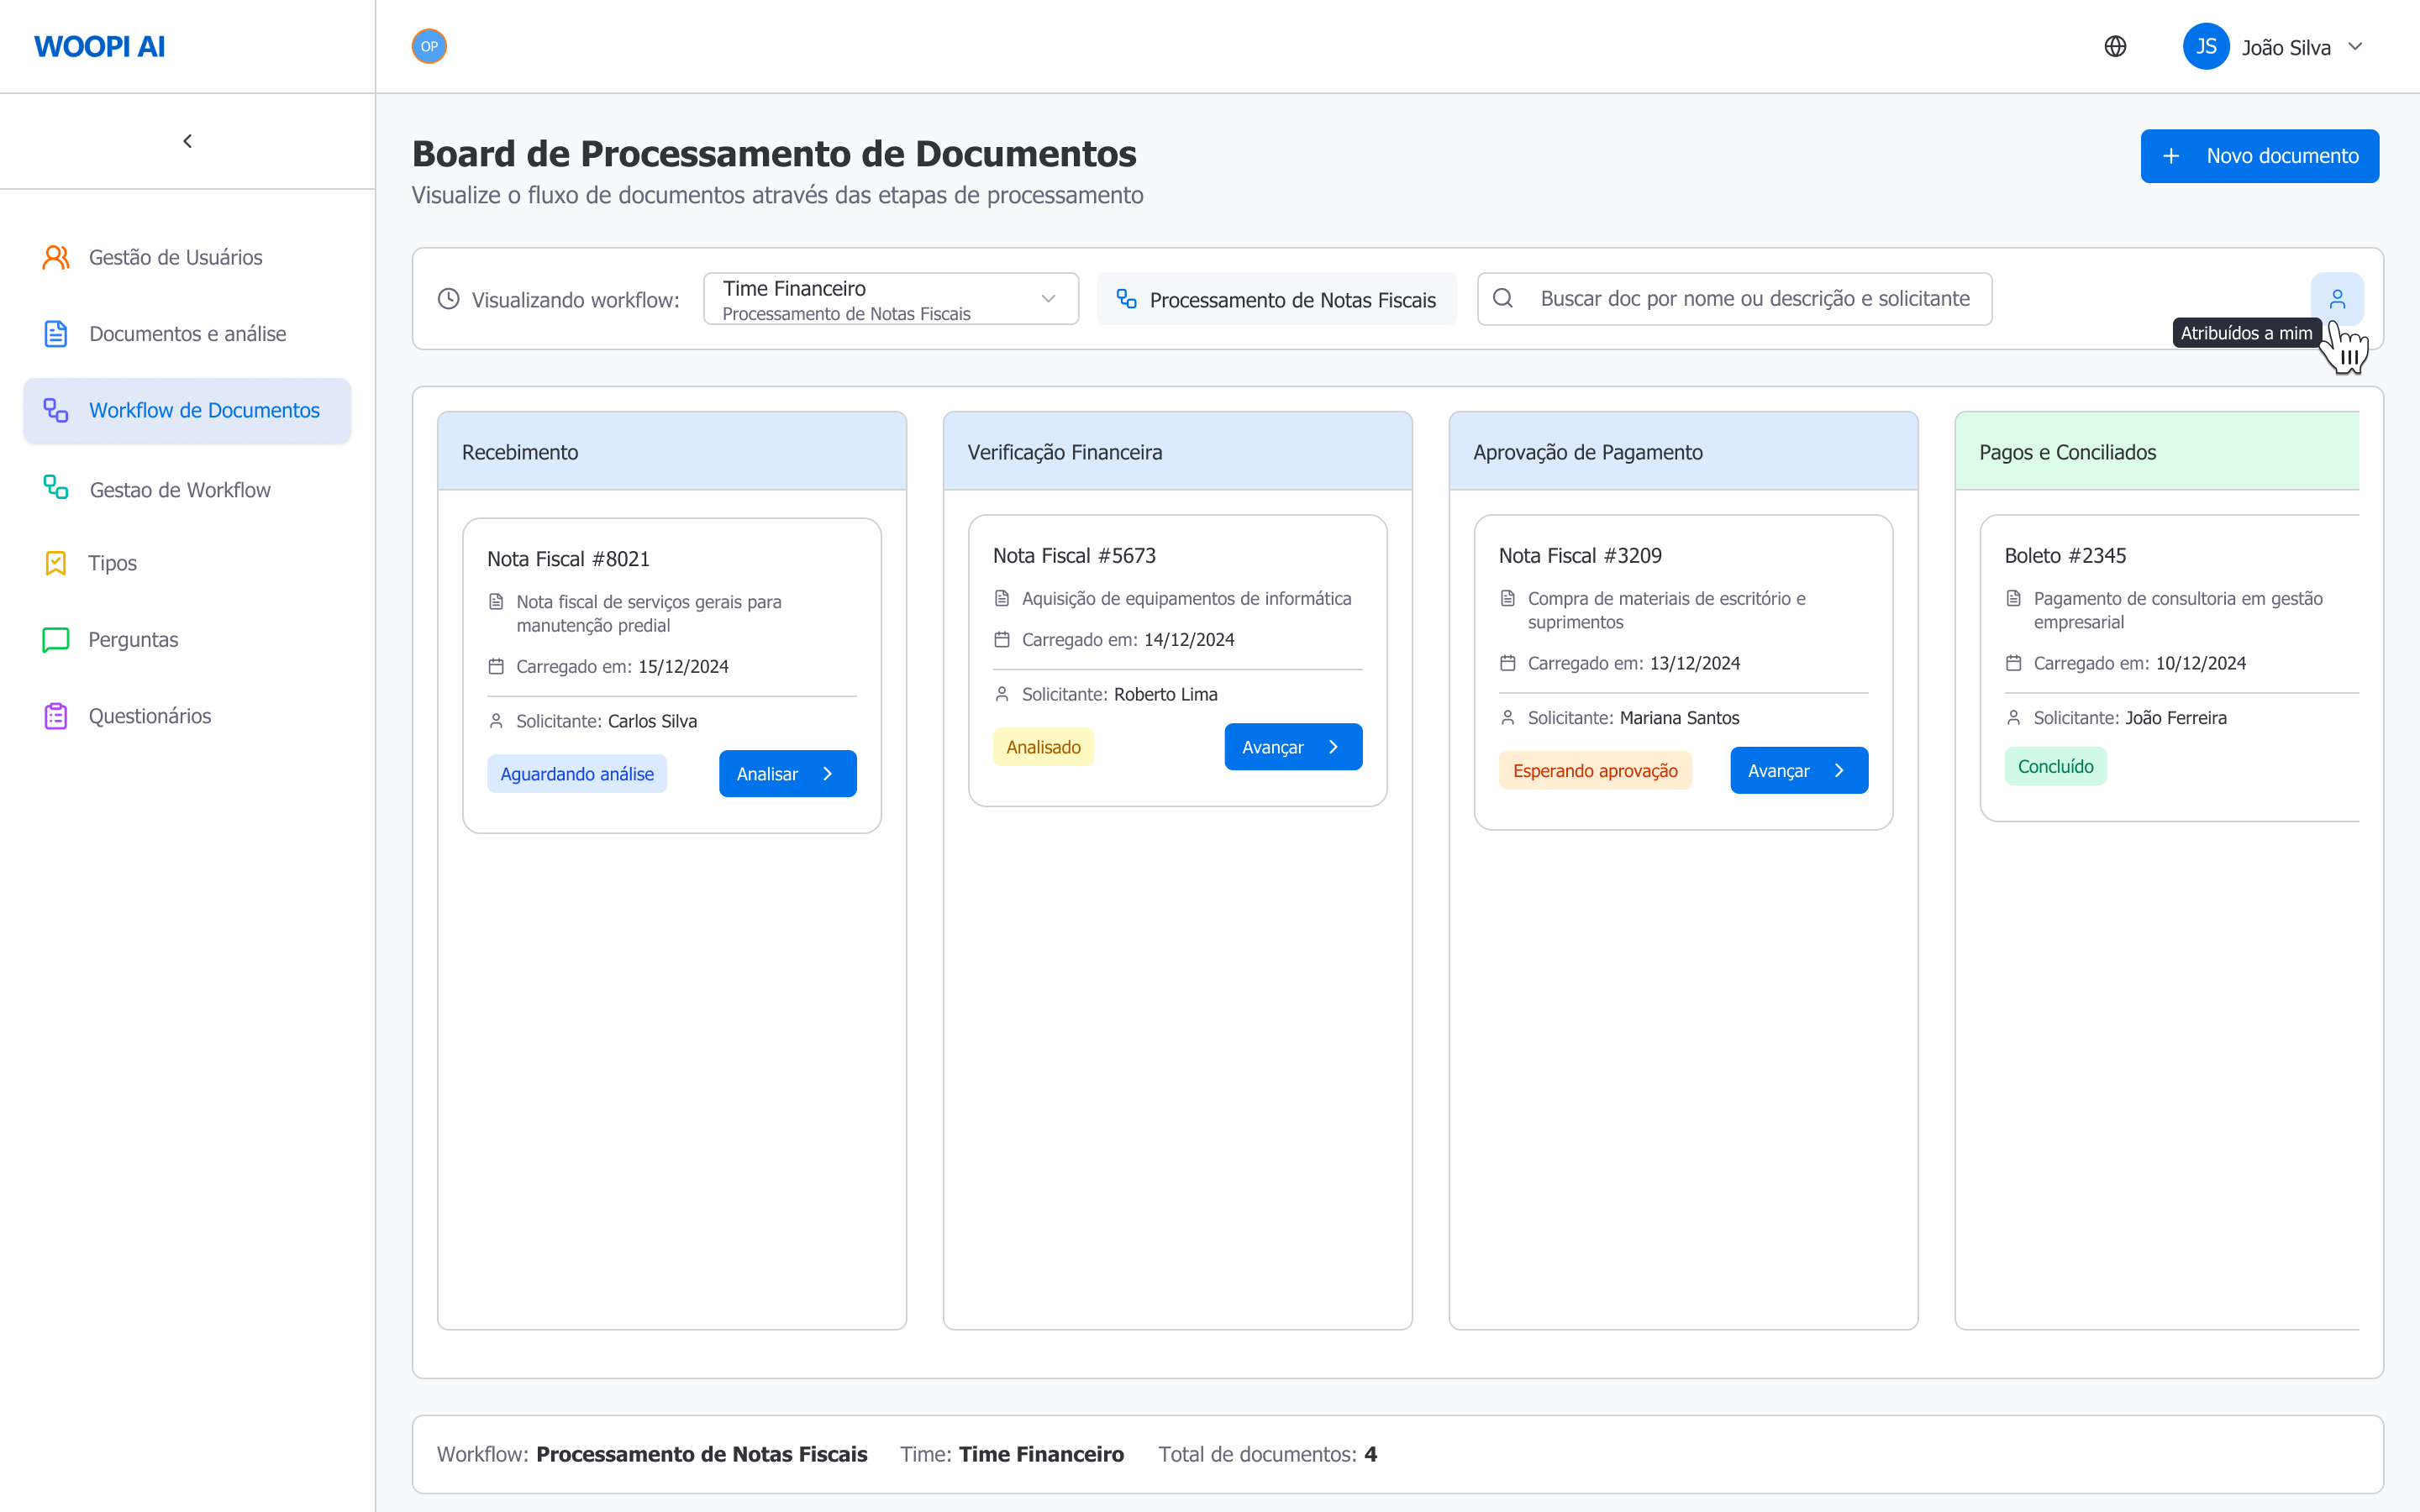The image size is (2420, 1512).
Task: Open the Time Financeiro workflow dropdown
Action: (x=890, y=298)
